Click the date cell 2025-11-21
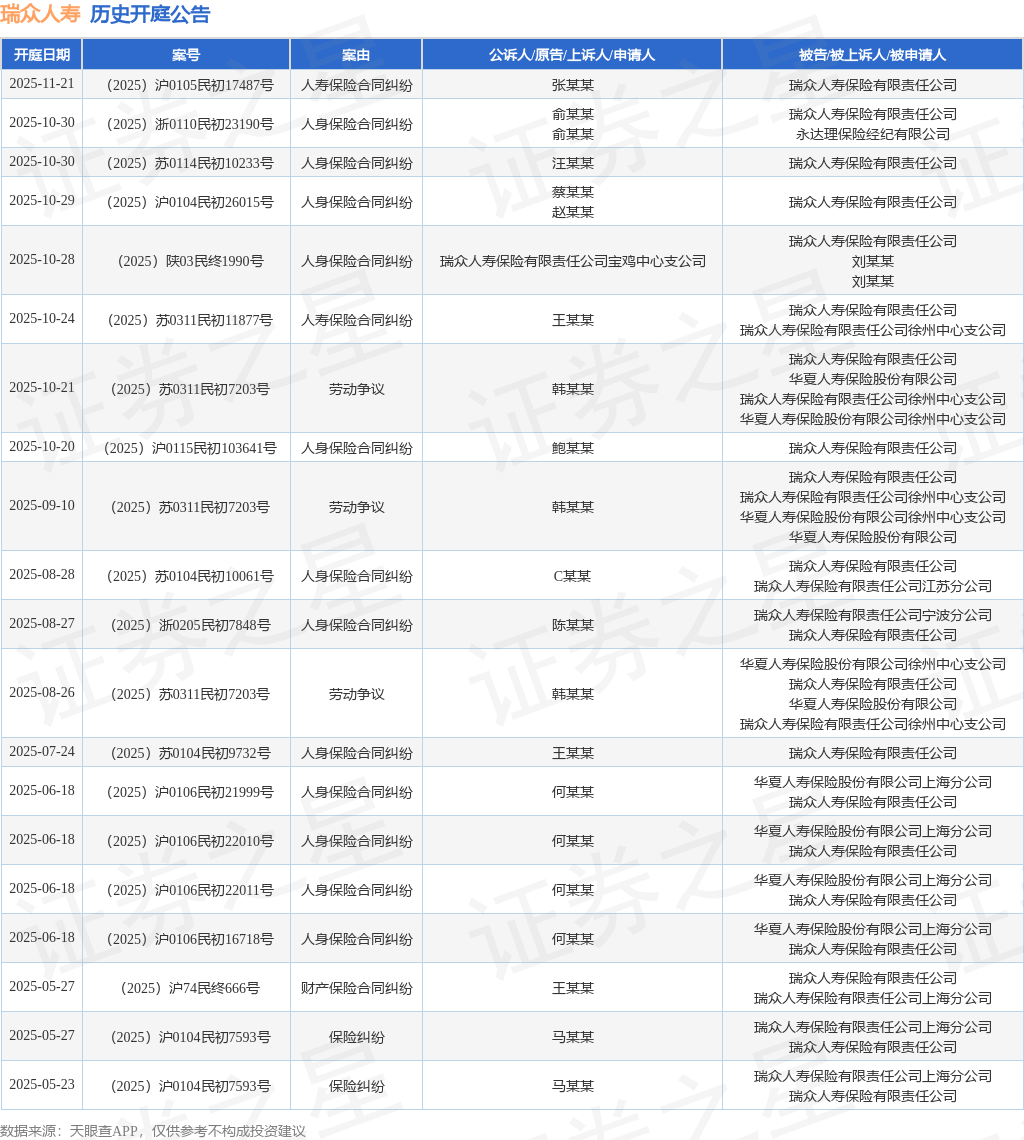1024x1140 pixels. click(x=41, y=84)
